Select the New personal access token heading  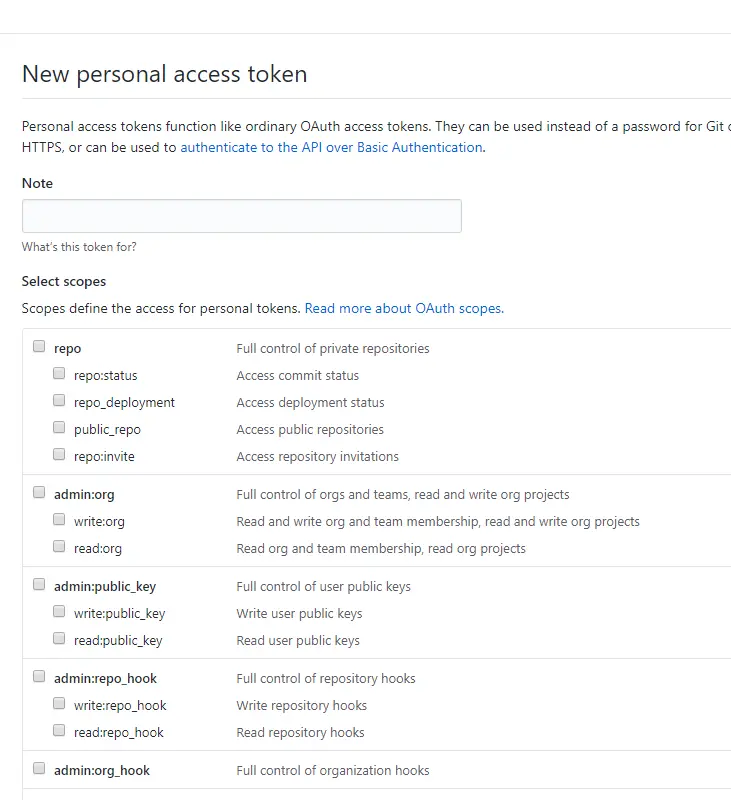(x=164, y=74)
